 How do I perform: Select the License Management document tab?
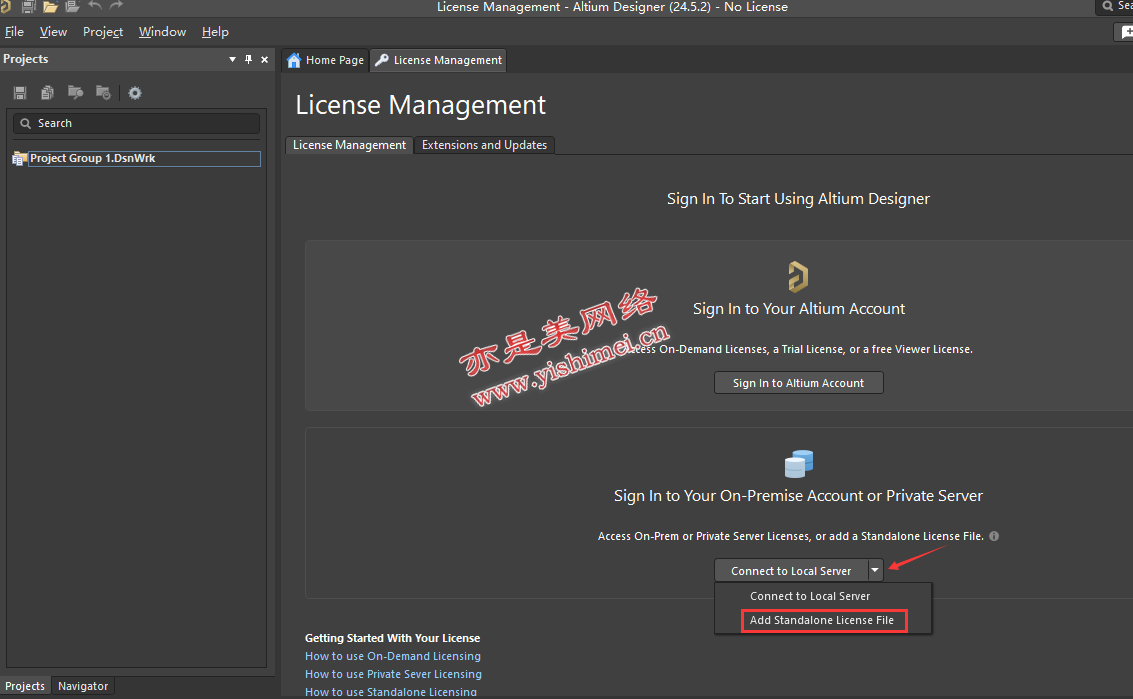(438, 60)
